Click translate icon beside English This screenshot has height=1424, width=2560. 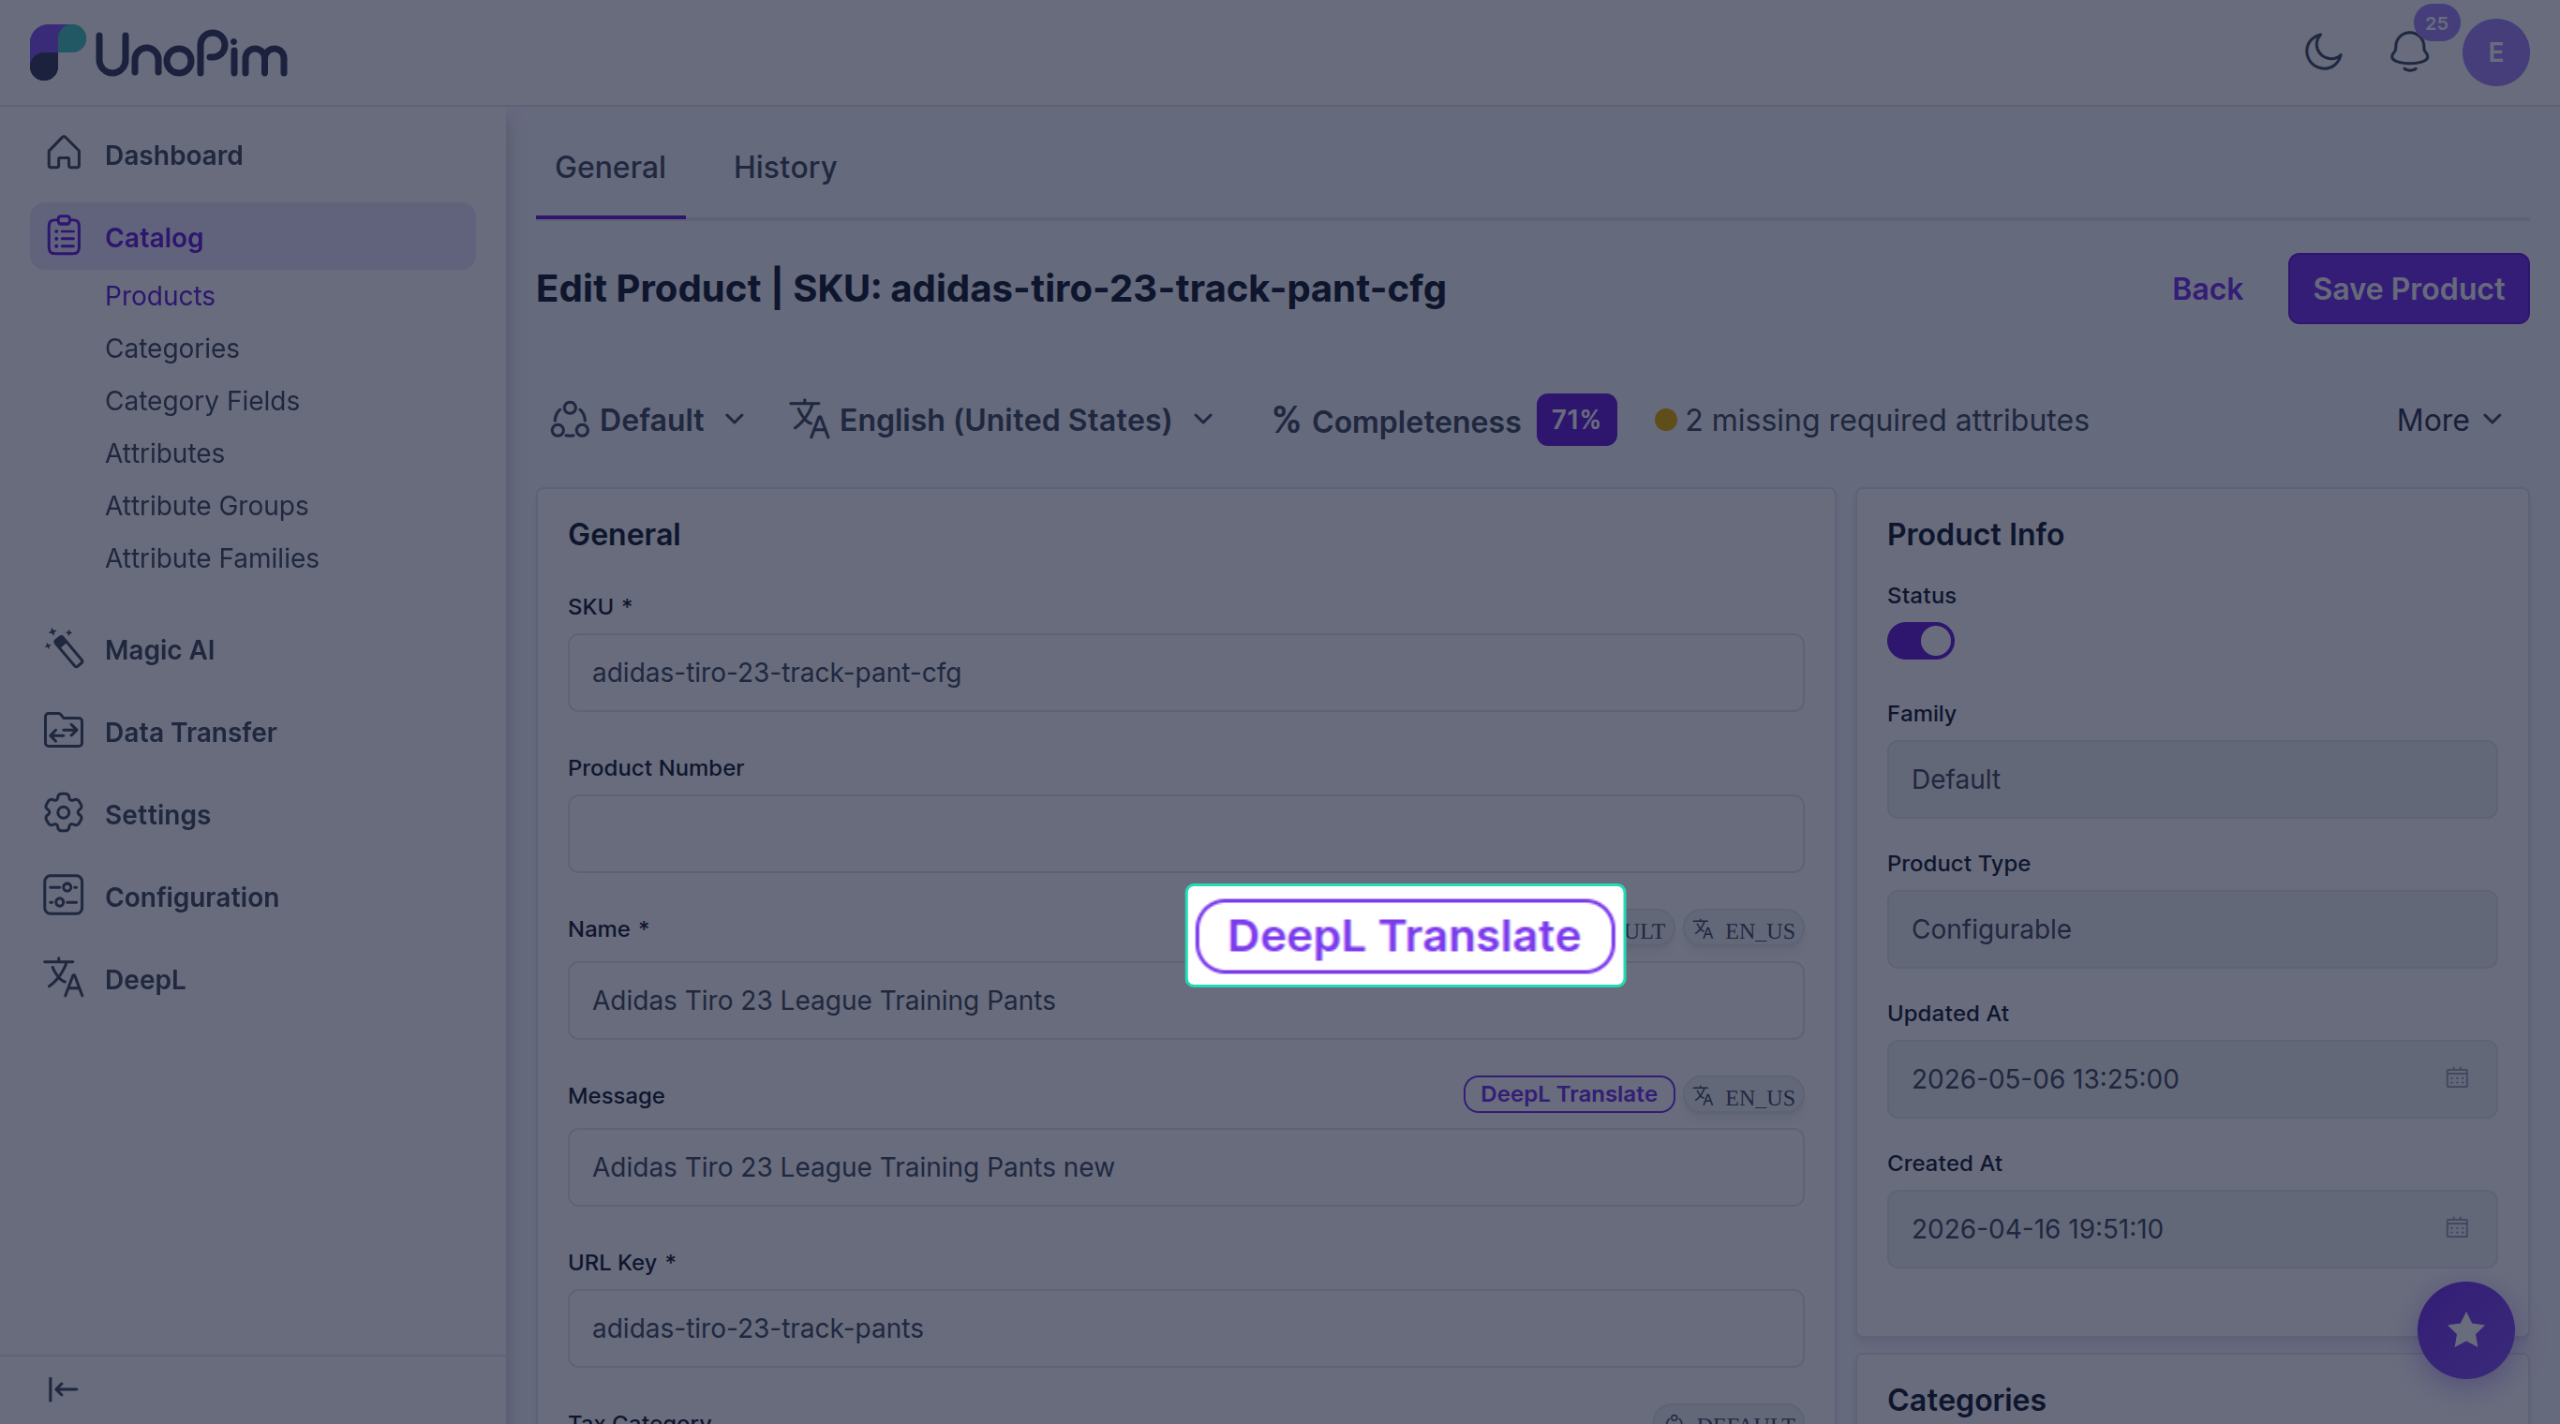(809, 419)
